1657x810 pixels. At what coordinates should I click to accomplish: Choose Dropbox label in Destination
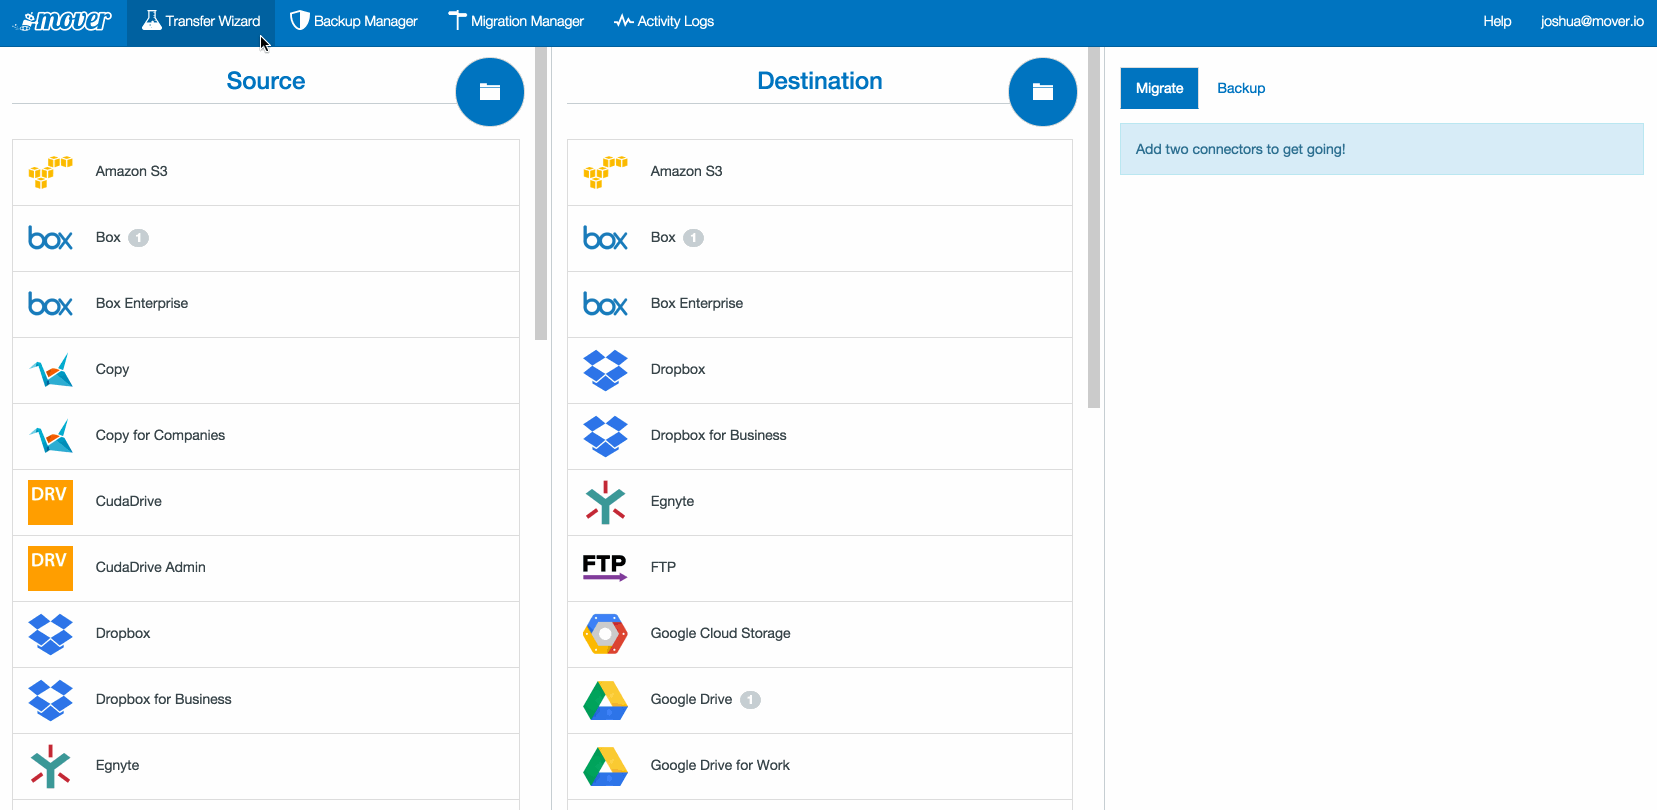point(678,369)
